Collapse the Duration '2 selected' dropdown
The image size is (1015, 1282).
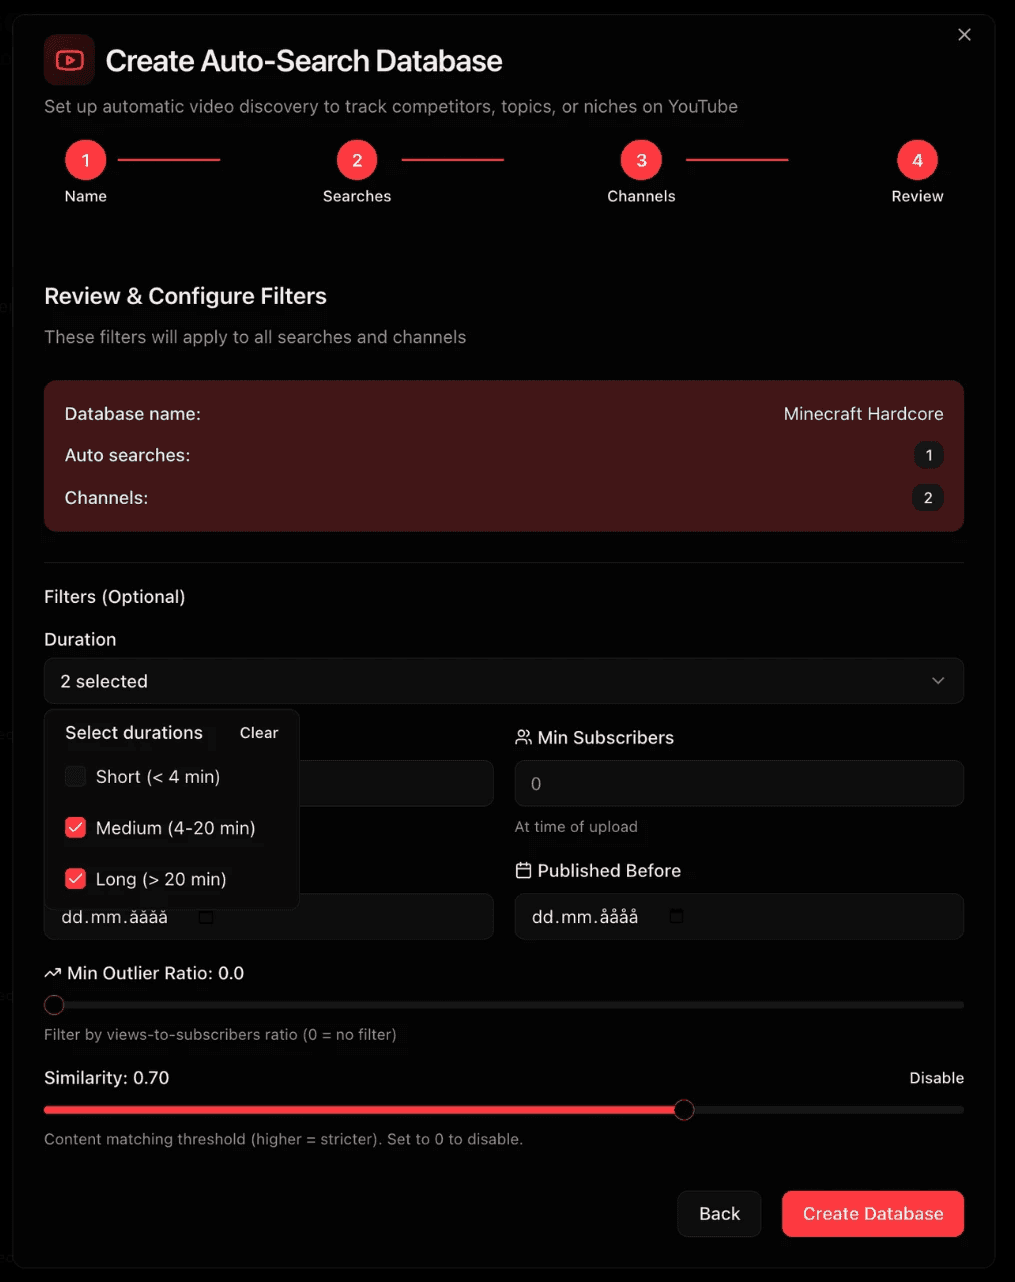504,681
